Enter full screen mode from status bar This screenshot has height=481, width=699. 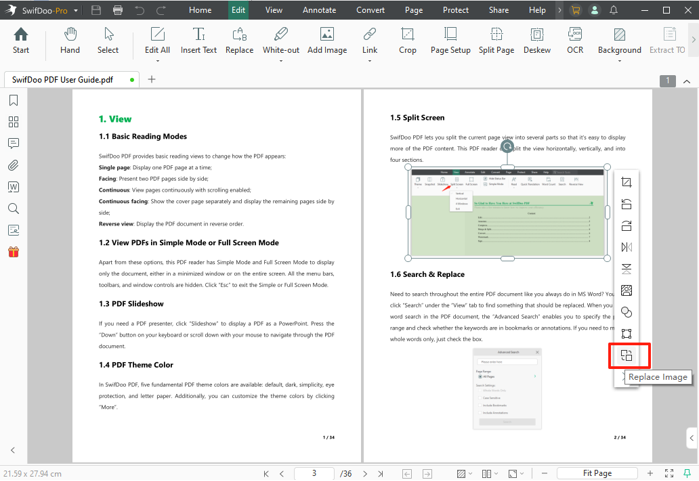669,473
